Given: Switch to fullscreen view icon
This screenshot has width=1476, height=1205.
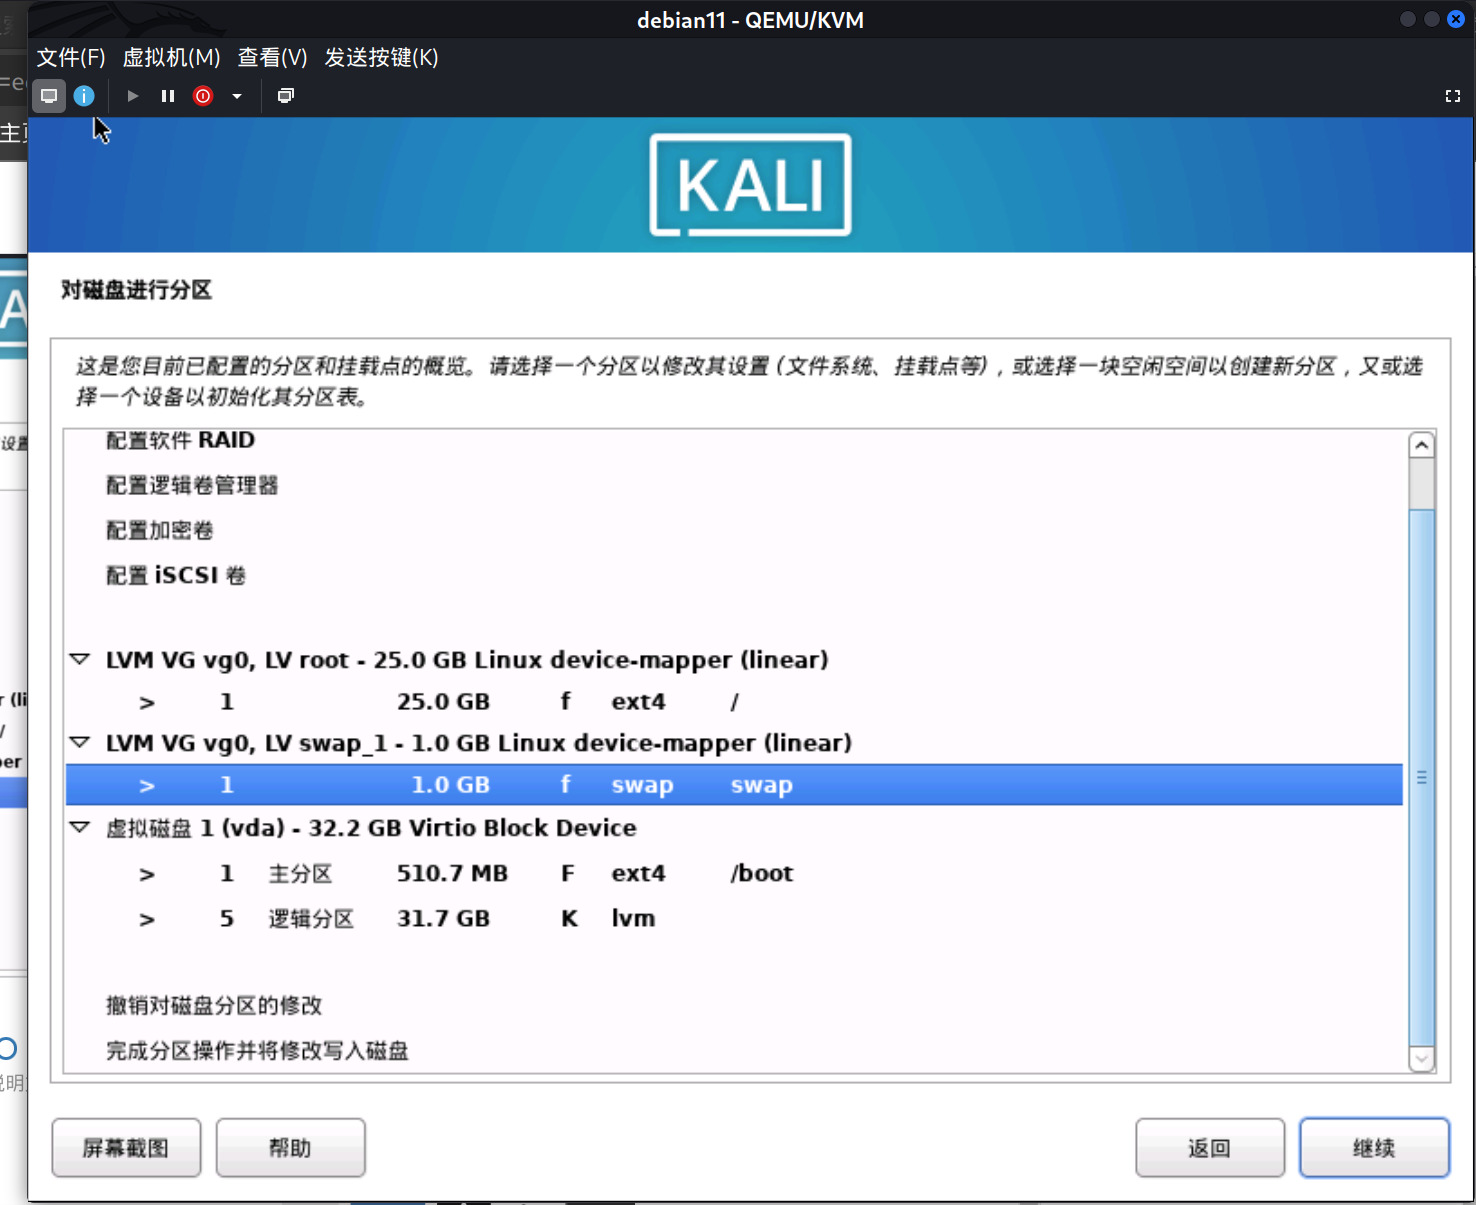Looking at the screenshot, I should point(1453,96).
